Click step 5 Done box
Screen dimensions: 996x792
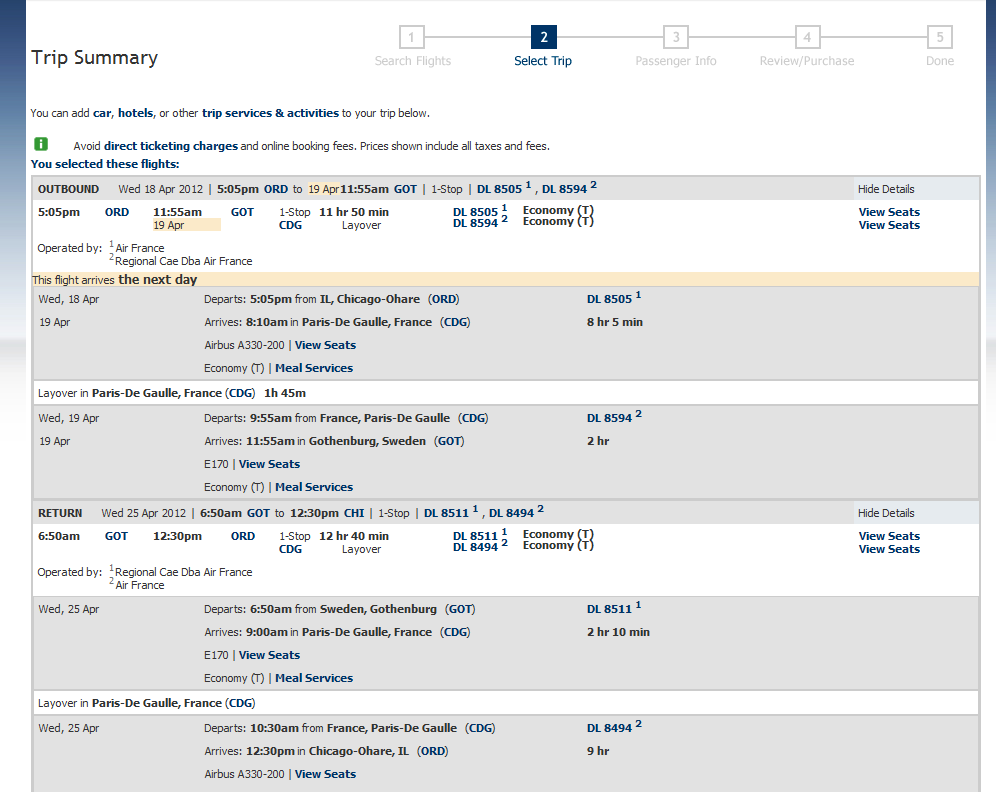pos(939,38)
